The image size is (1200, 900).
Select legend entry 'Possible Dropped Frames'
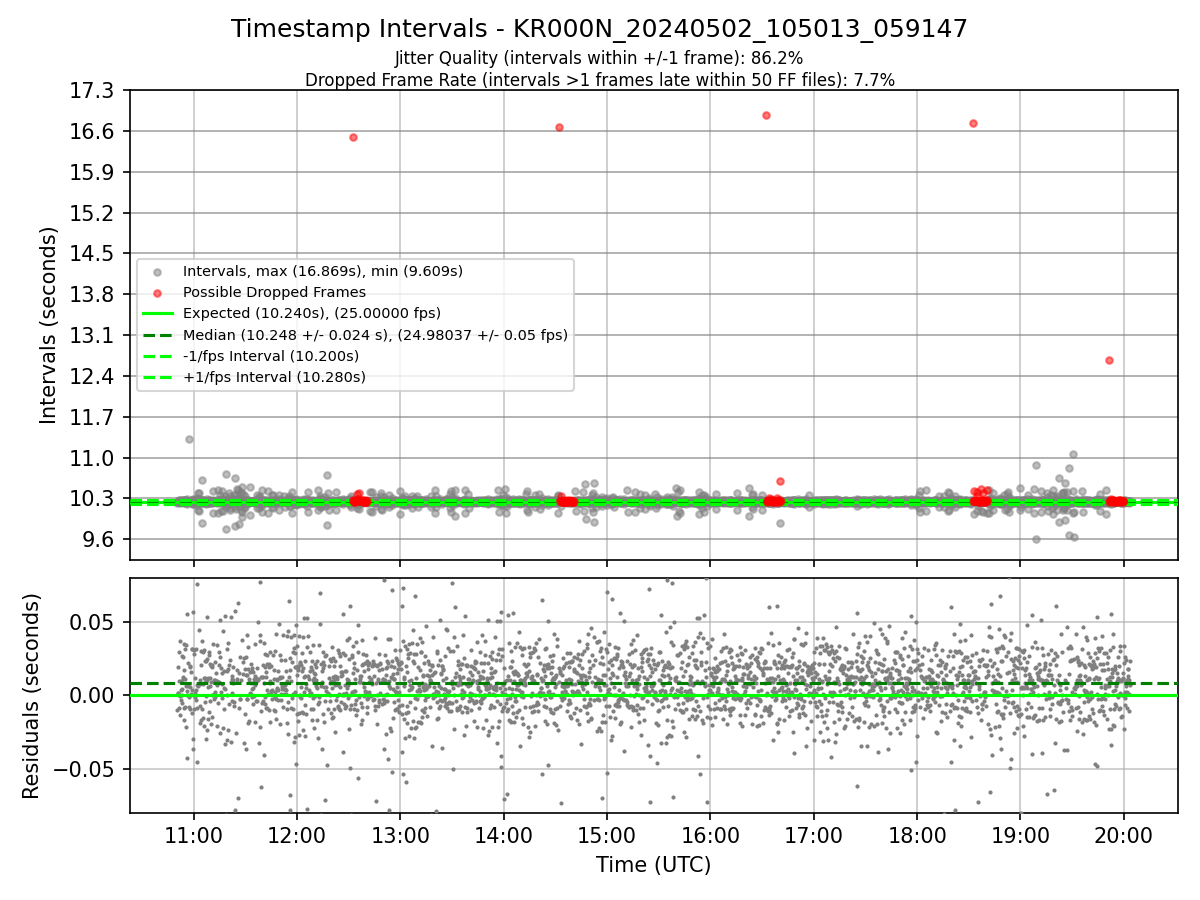click(x=274, y=292)
